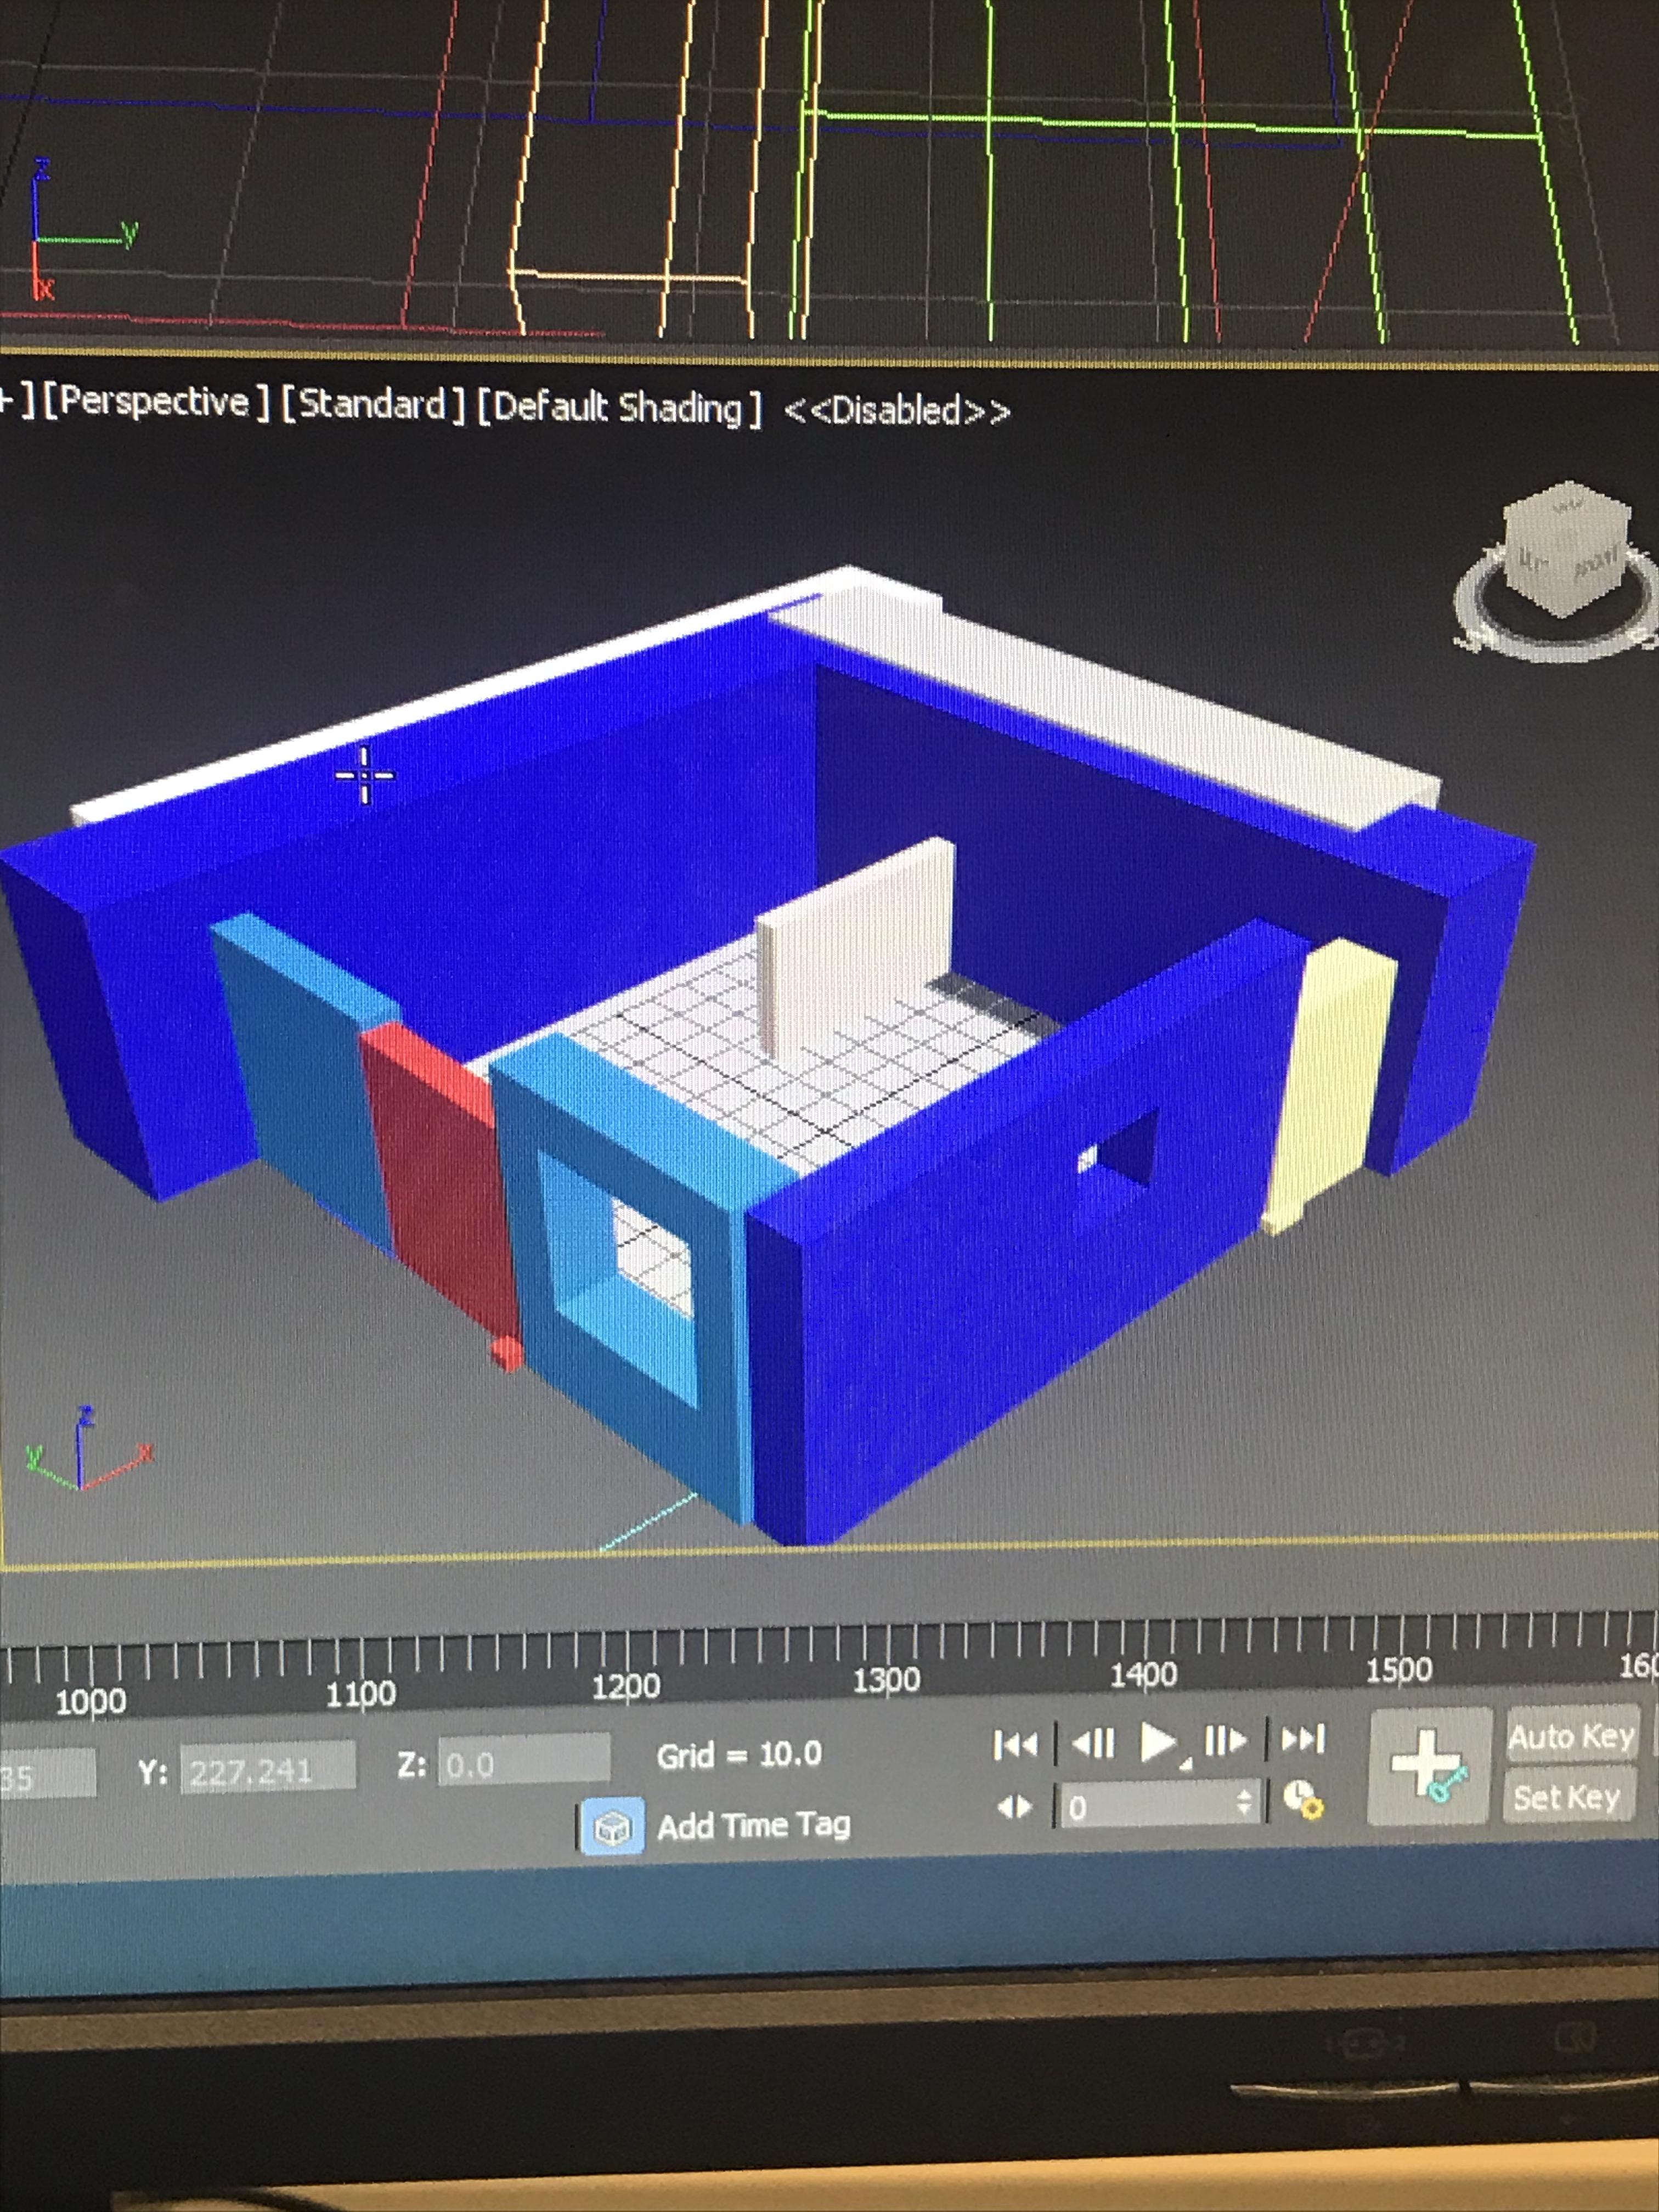This screenshot has width=1659, height=2212.
Task: Open the [Default Shading] viewport menu
Action: click(618, 407)
